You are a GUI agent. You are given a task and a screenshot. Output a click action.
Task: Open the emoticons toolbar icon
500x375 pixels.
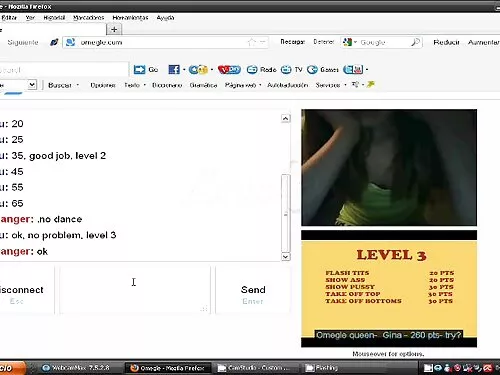coord(198,69)
